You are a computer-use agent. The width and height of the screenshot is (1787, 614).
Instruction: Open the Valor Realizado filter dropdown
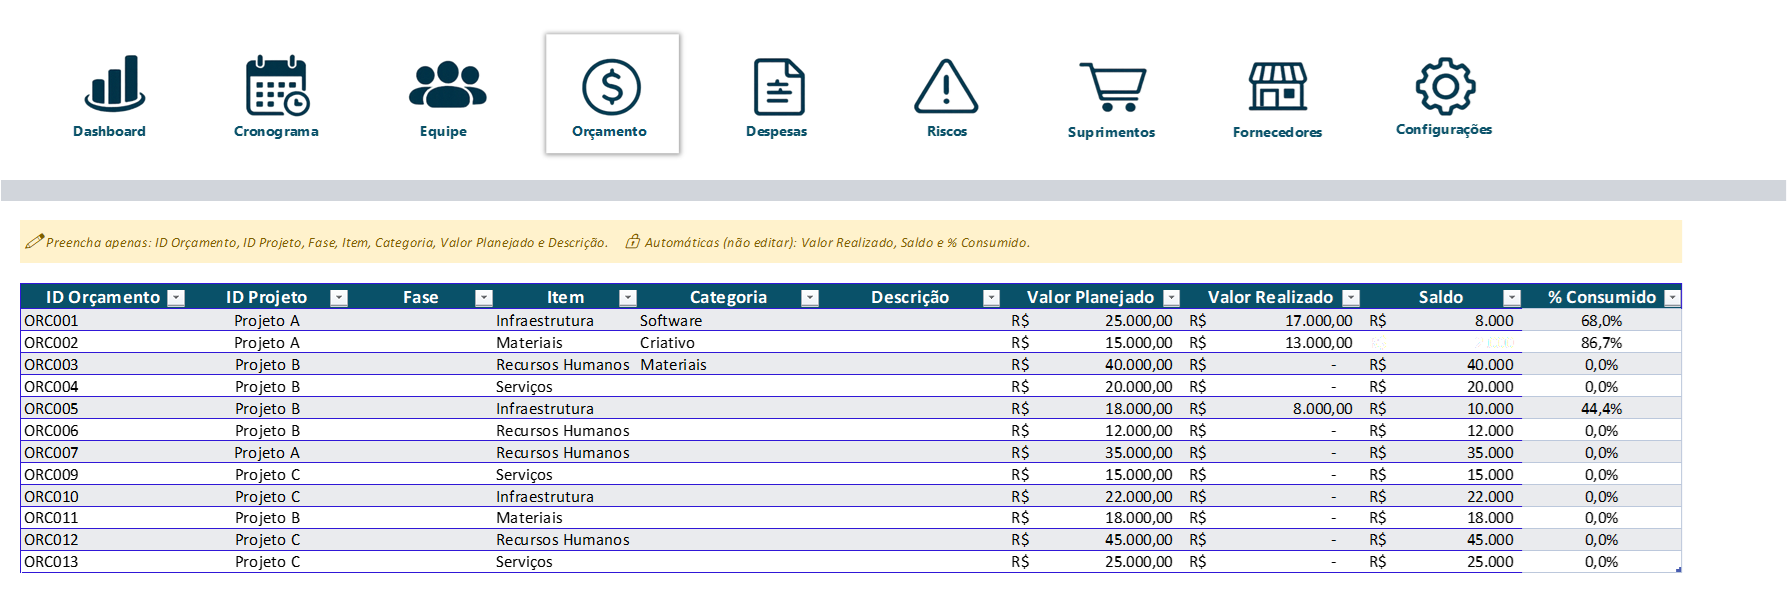coord(1351,297)
